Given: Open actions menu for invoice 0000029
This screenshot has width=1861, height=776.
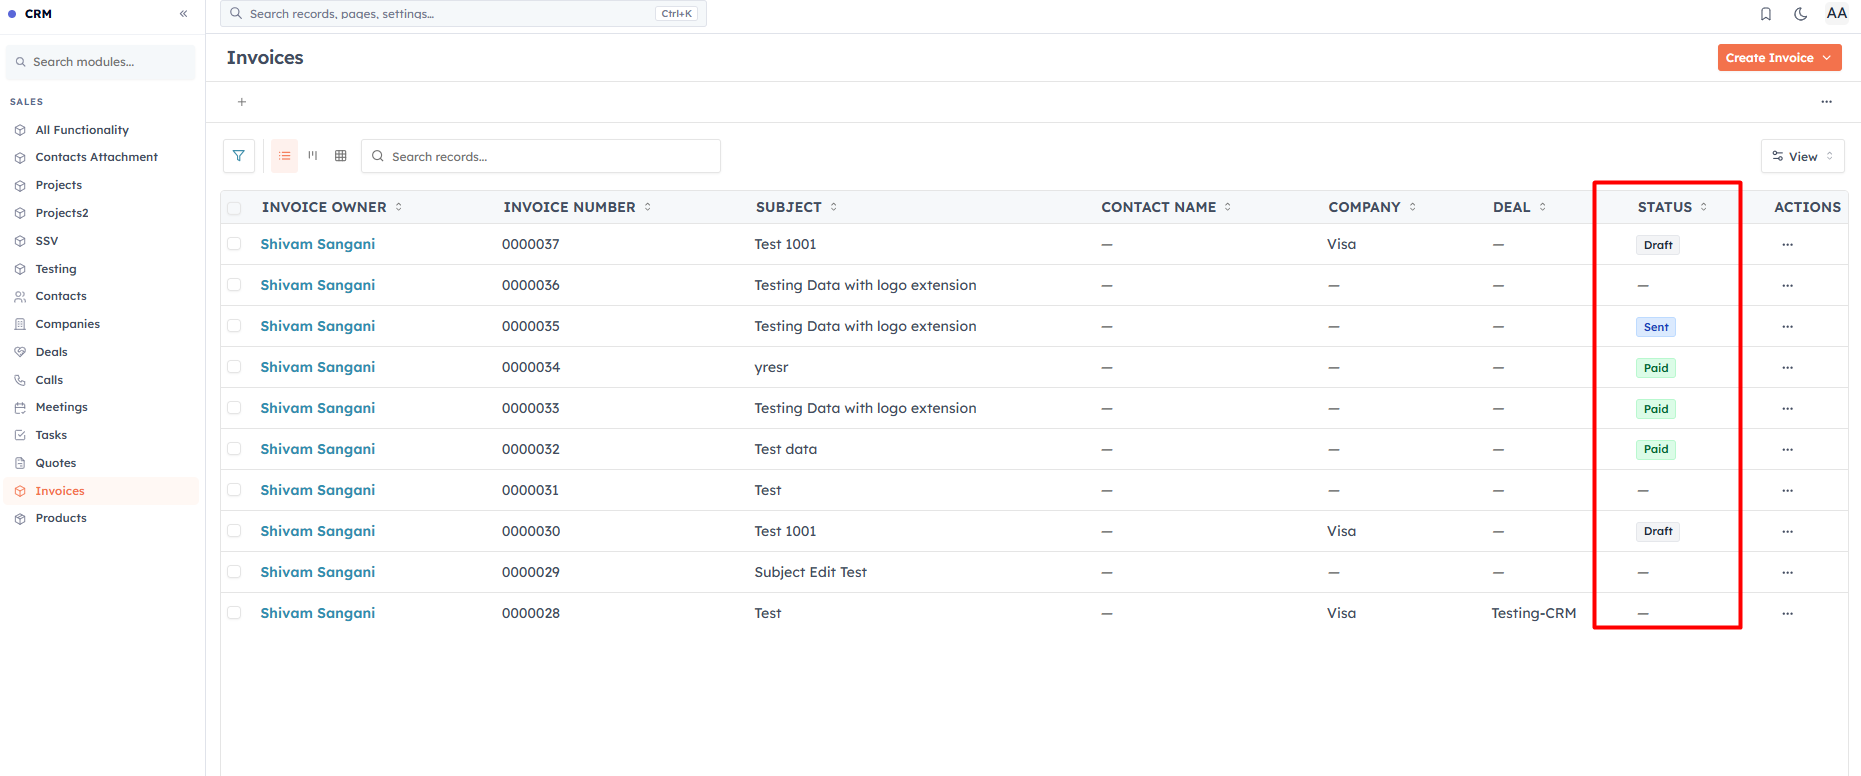Looking at the screenshot, I should click(1787, 573).
